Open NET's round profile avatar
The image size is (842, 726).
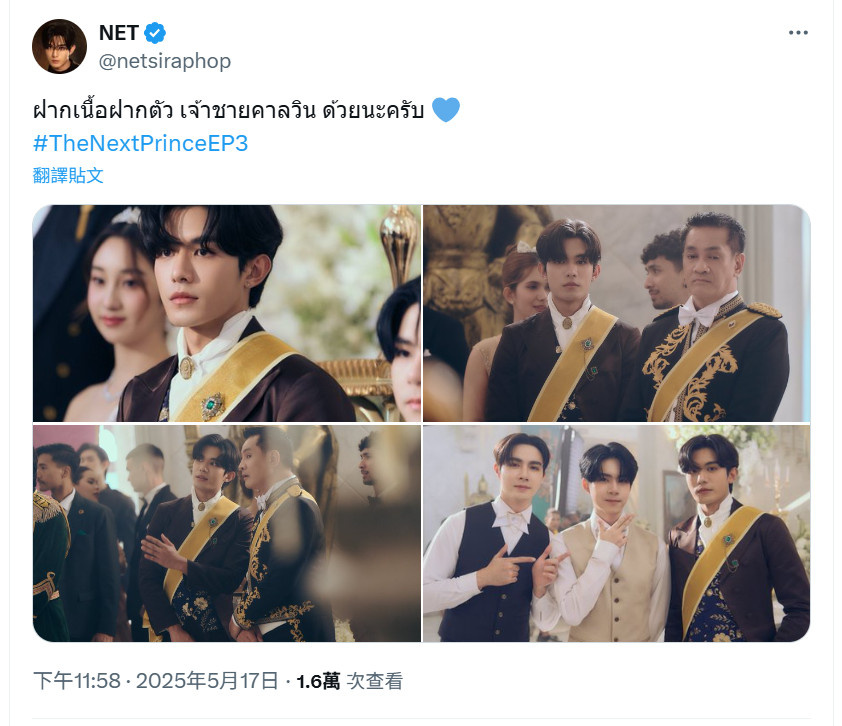tap(59, 47)
